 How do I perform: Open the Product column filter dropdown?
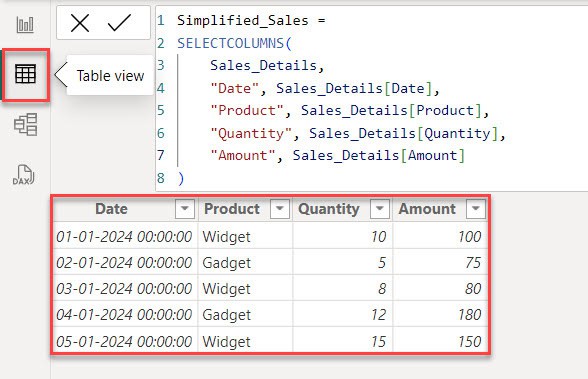pyautogui.click(x=280, y=209)
